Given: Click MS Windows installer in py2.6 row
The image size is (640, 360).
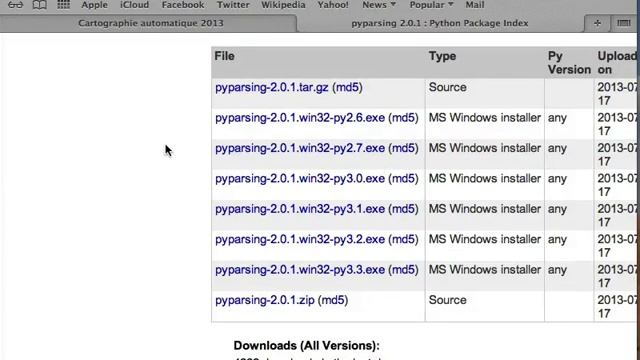Looking at the screenshot, I should tap(484, 118).
